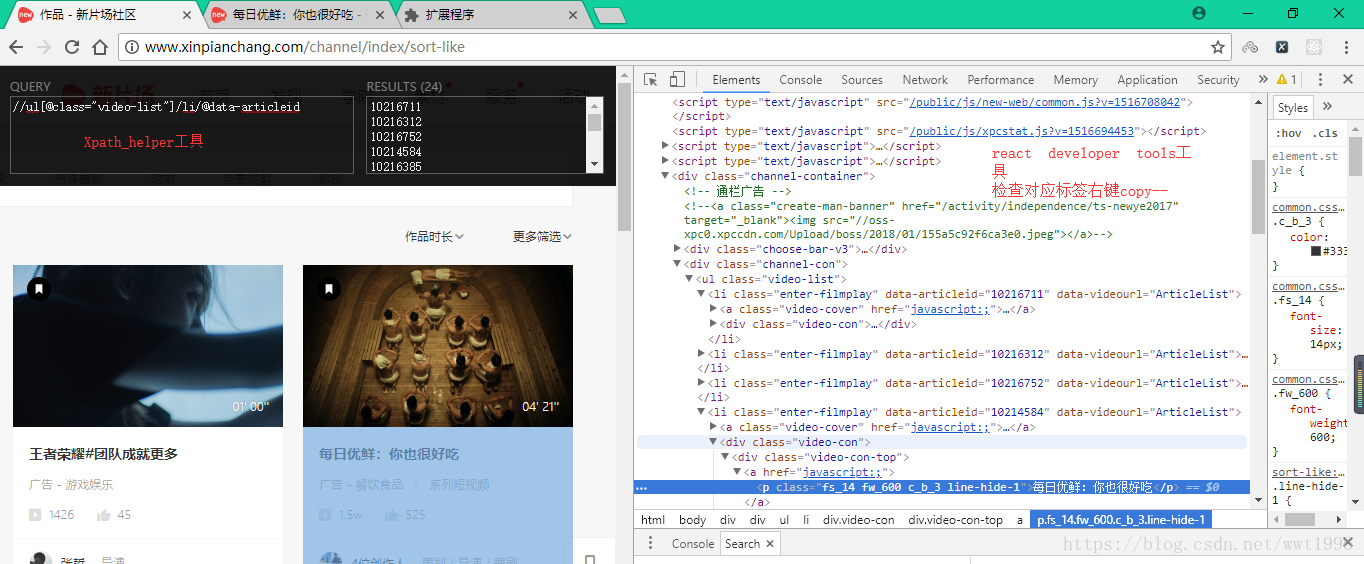Screen dimensions: 1364x564
Task: Close the DevTools panel
Action: click(x=1346, y=80)
